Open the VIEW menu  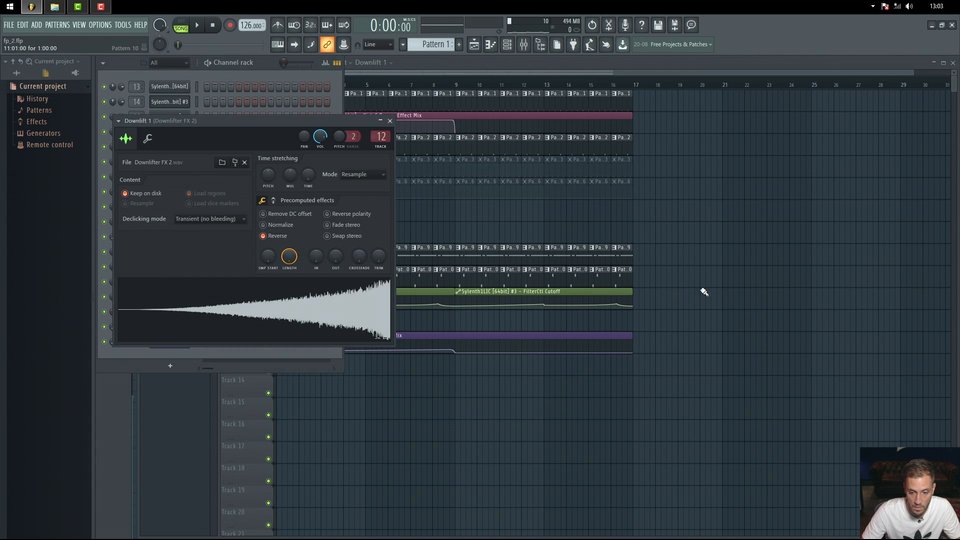[79, 25]
